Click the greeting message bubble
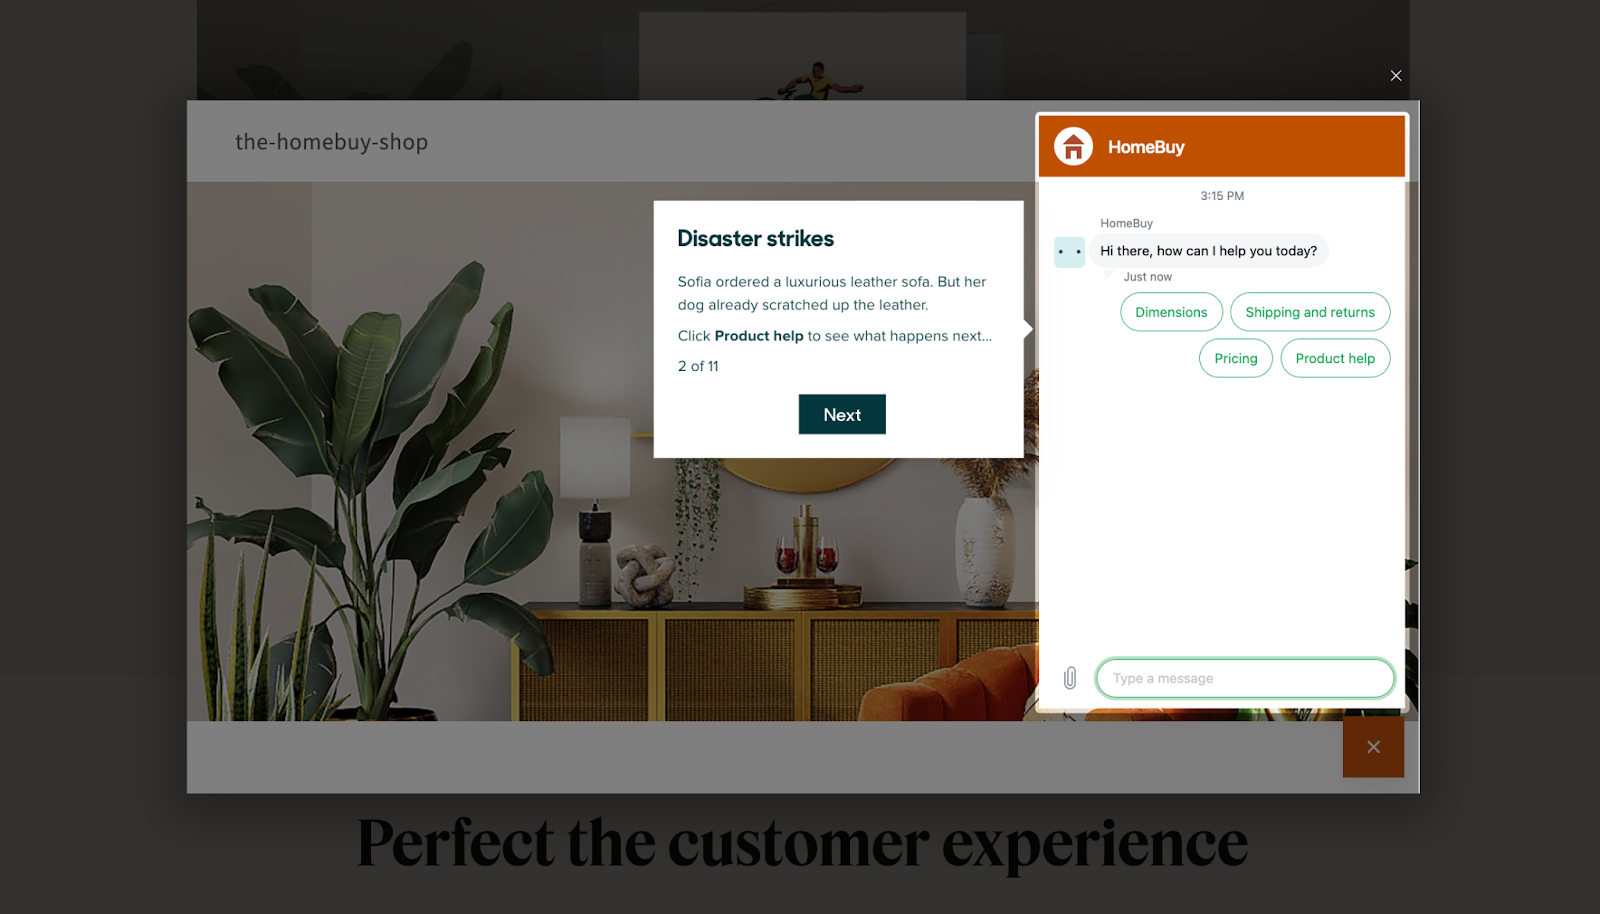The height and width of the screenshot is (914, 1600). coord(1208,251)
